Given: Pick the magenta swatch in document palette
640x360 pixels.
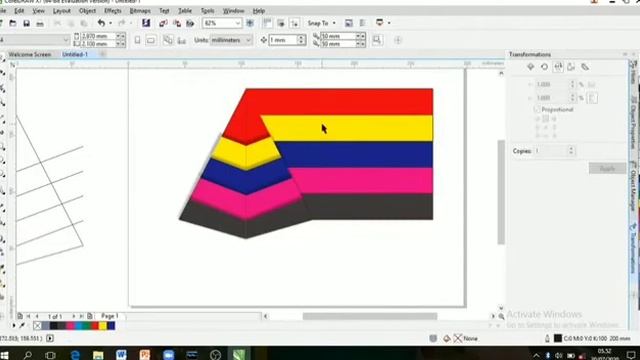Looking at the screenshot, I should [70, 325].
